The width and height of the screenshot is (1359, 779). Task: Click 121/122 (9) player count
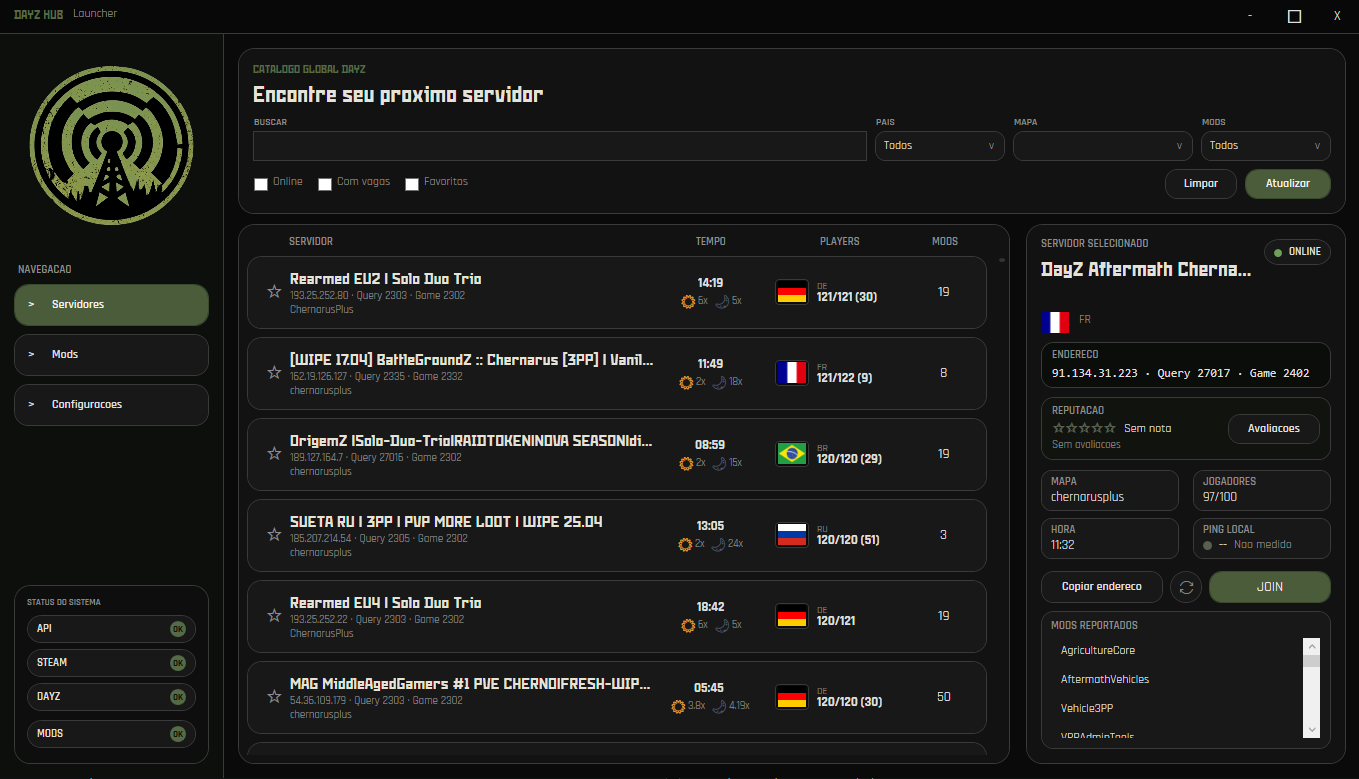(845, 378)
